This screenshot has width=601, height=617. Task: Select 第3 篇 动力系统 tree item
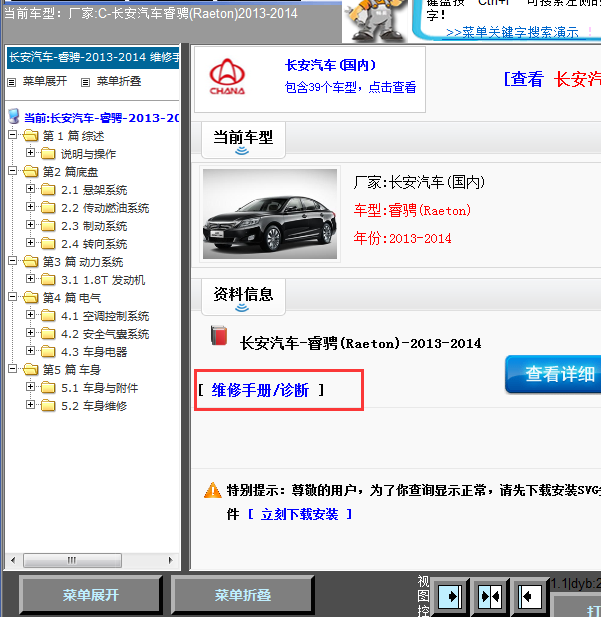click(x=83, y=262)
